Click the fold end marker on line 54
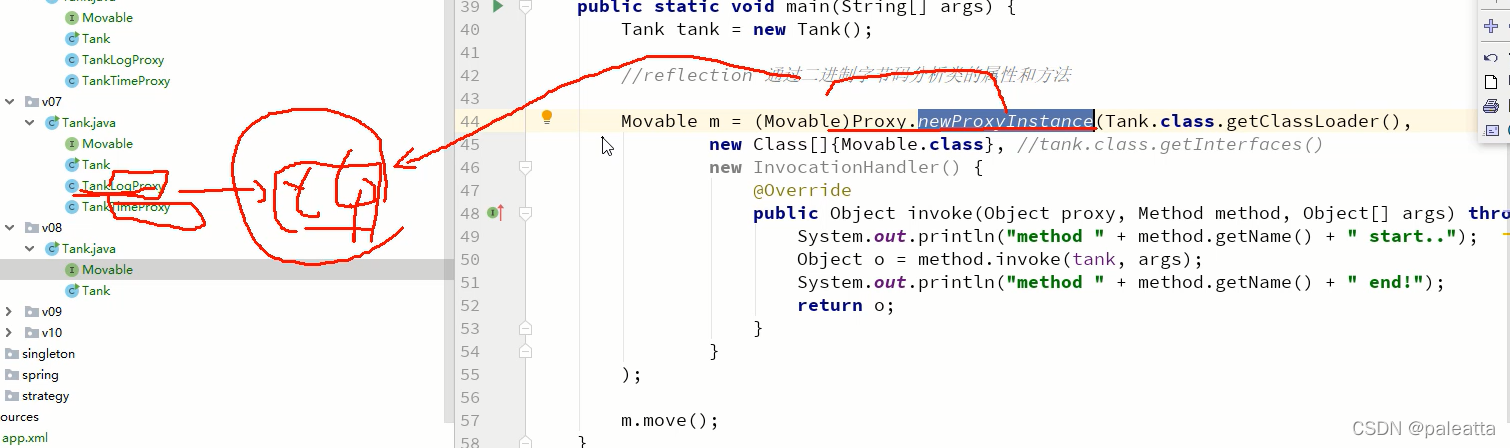Image resolution: width=1510 pixels, height=448 pixels. point(525,351)
